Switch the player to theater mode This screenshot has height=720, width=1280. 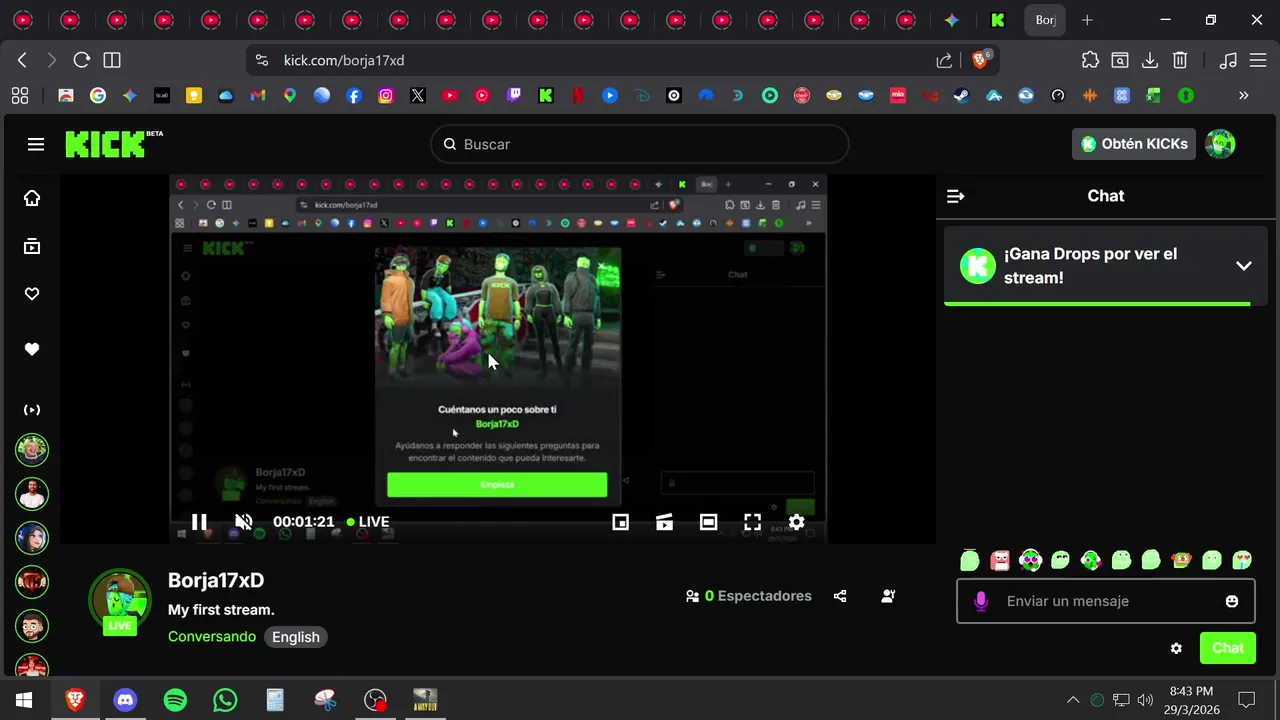click(x=708, y=522)
